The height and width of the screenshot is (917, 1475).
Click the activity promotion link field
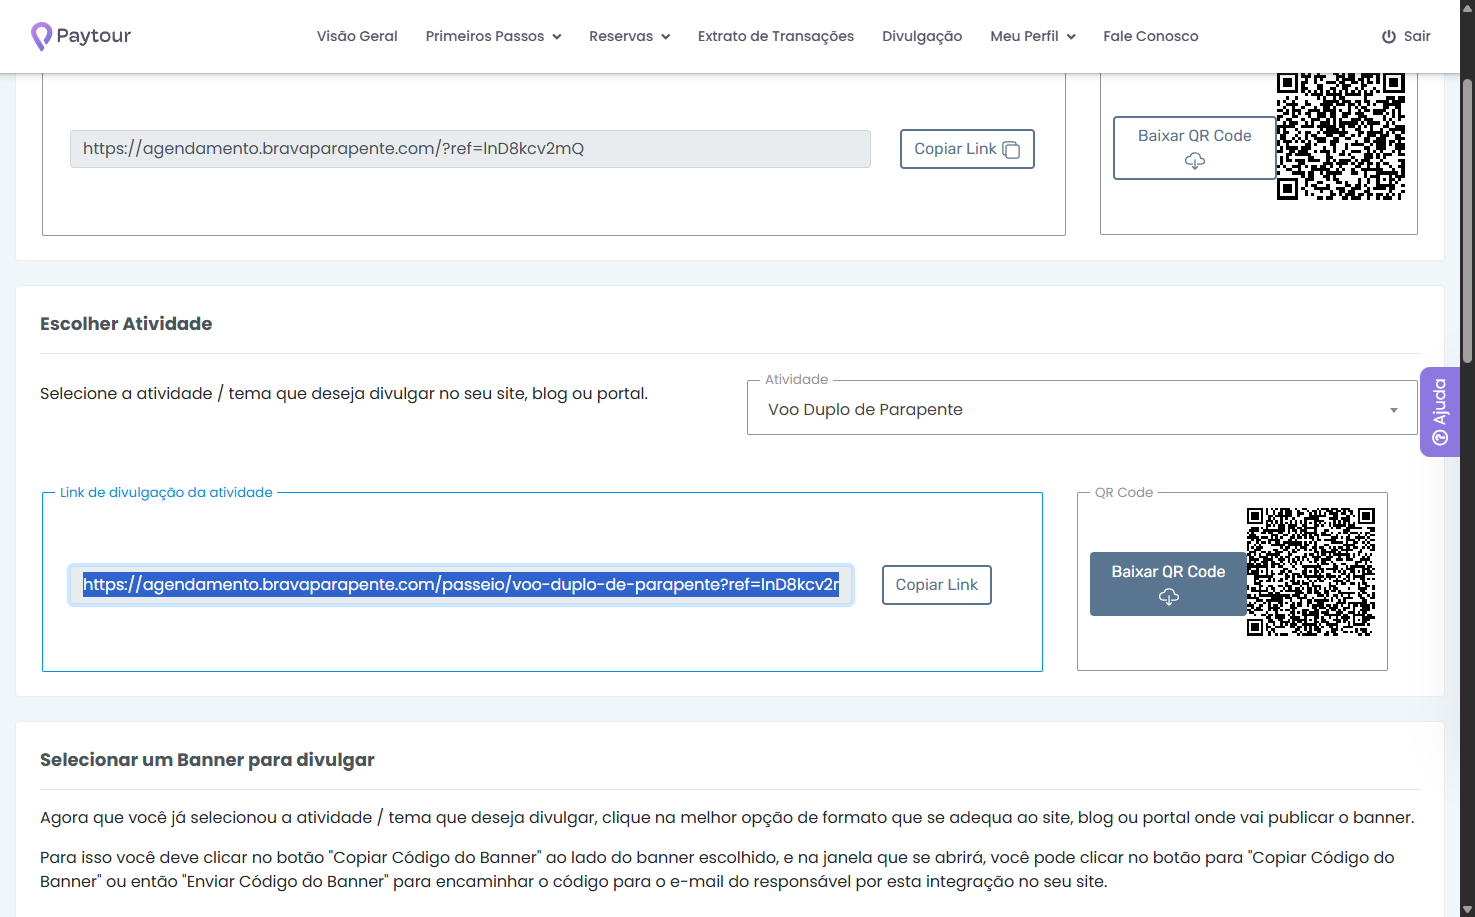461,585
